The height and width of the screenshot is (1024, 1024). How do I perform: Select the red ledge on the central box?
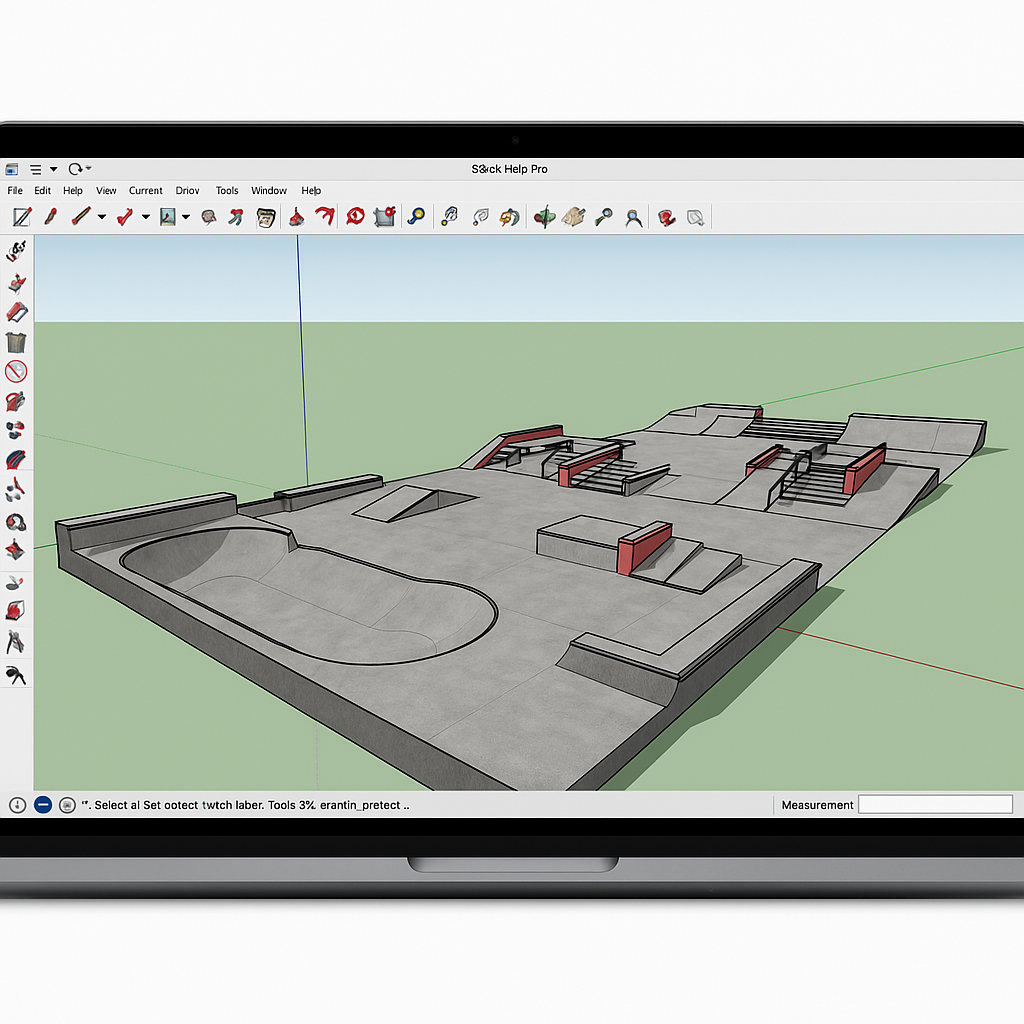point(644,547)
